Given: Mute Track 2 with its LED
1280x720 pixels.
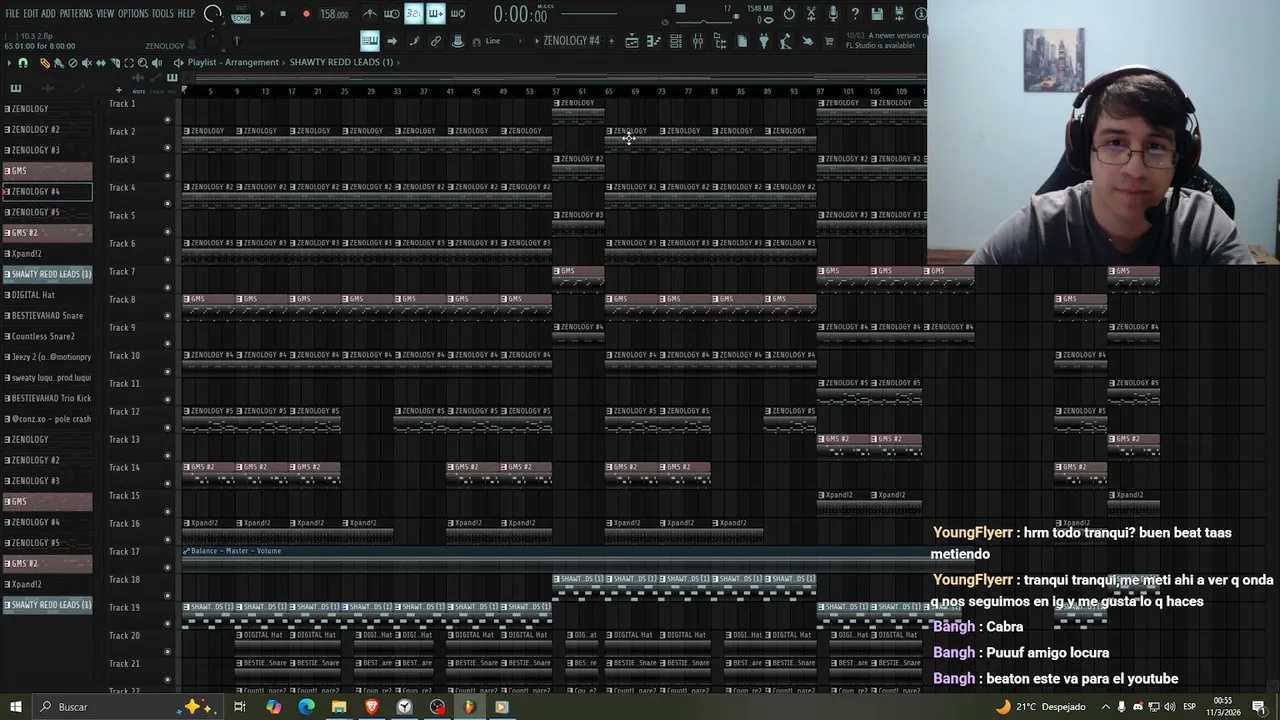Looking at the screenshot, I should click(x=167, y=148).
